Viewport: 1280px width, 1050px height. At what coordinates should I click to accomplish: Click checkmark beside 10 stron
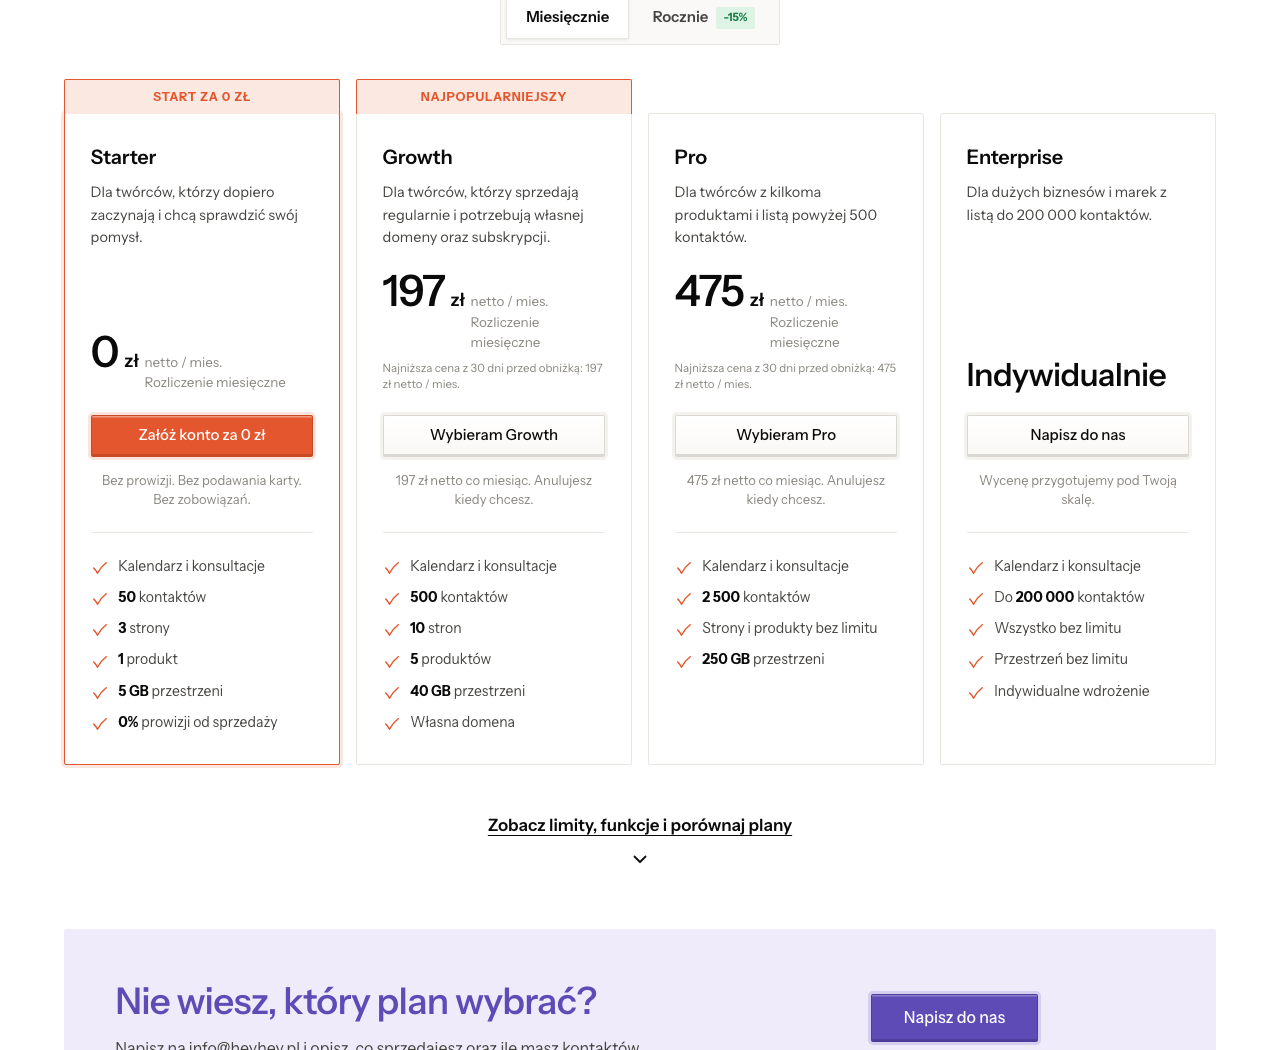tap(392, 629)
